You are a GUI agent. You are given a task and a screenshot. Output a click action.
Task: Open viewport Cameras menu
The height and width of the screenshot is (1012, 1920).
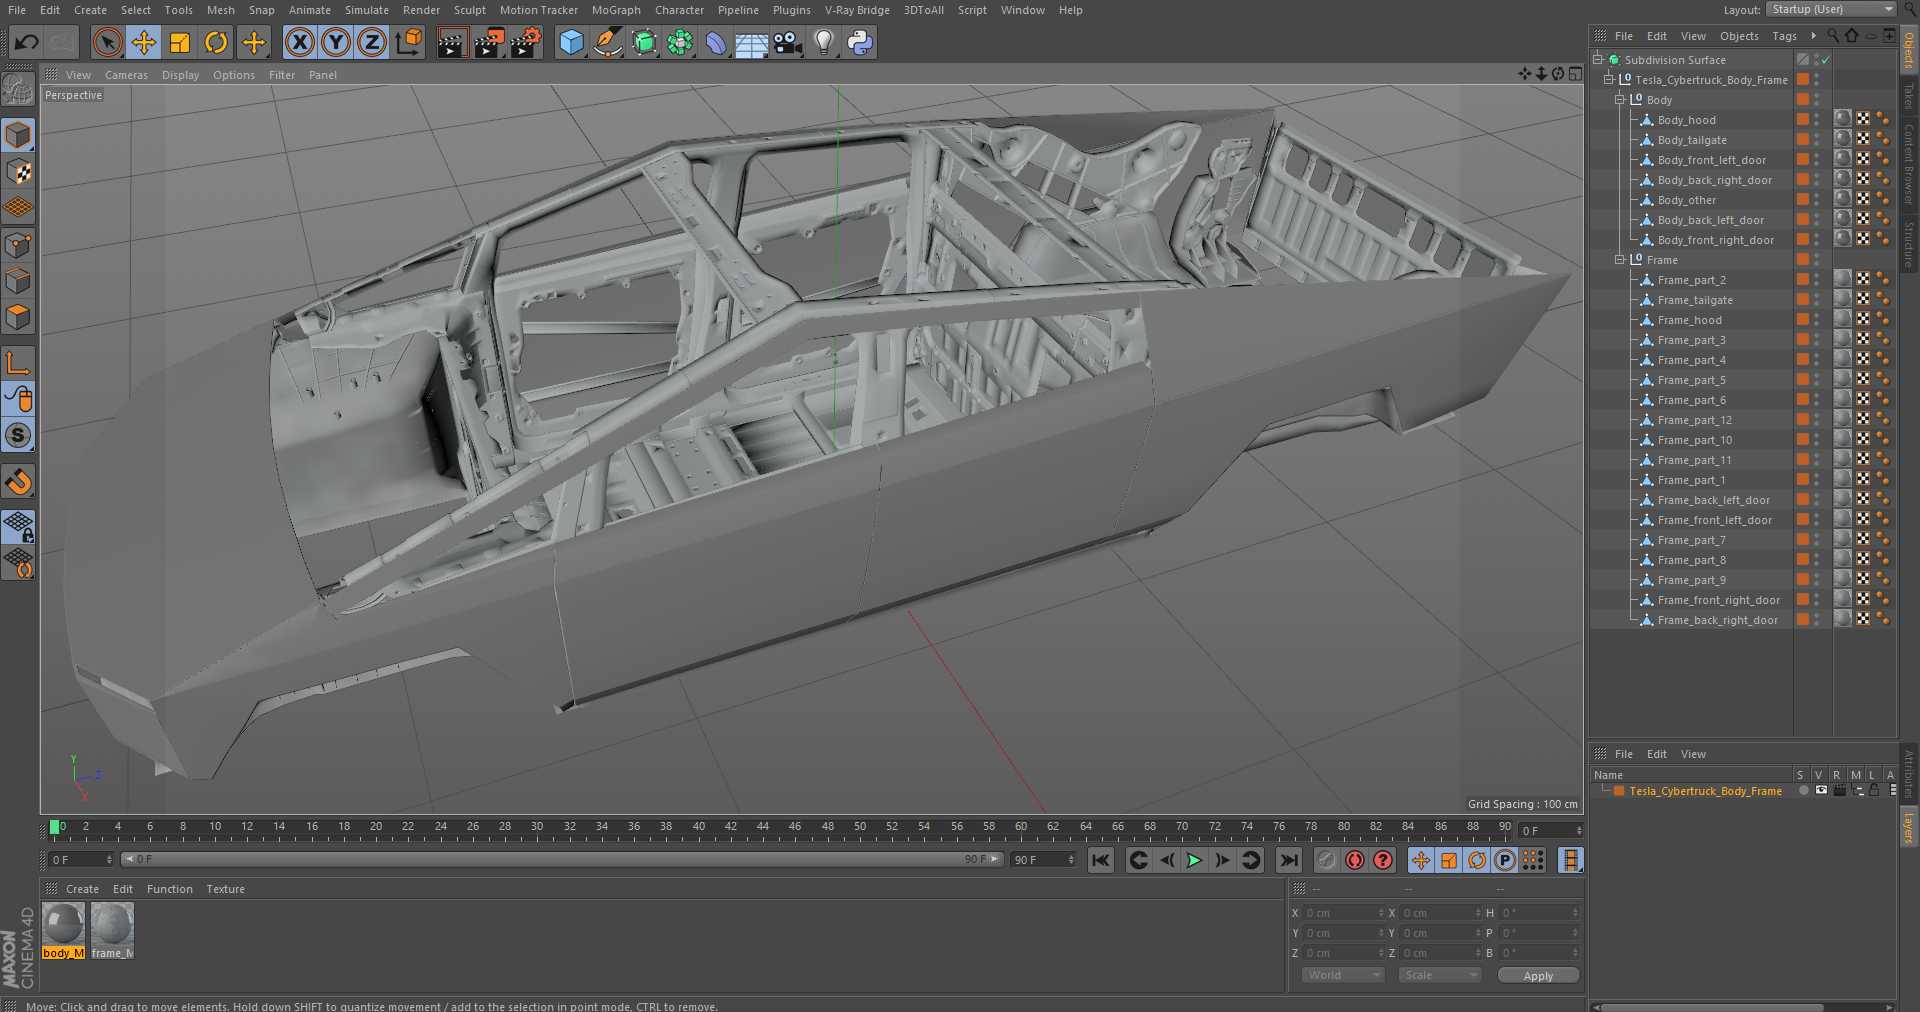click(x=126, y=75)
